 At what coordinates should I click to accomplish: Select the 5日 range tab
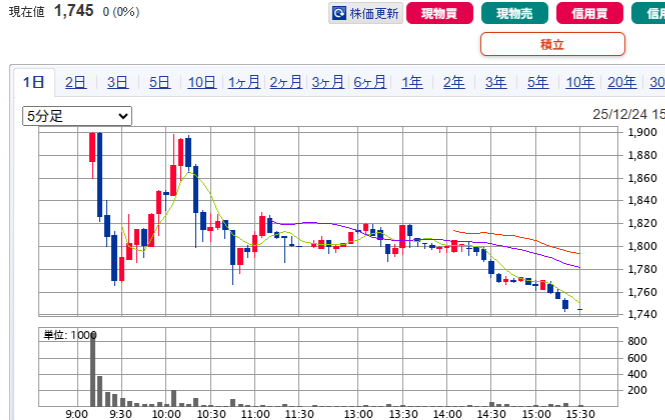pos(159,83)
